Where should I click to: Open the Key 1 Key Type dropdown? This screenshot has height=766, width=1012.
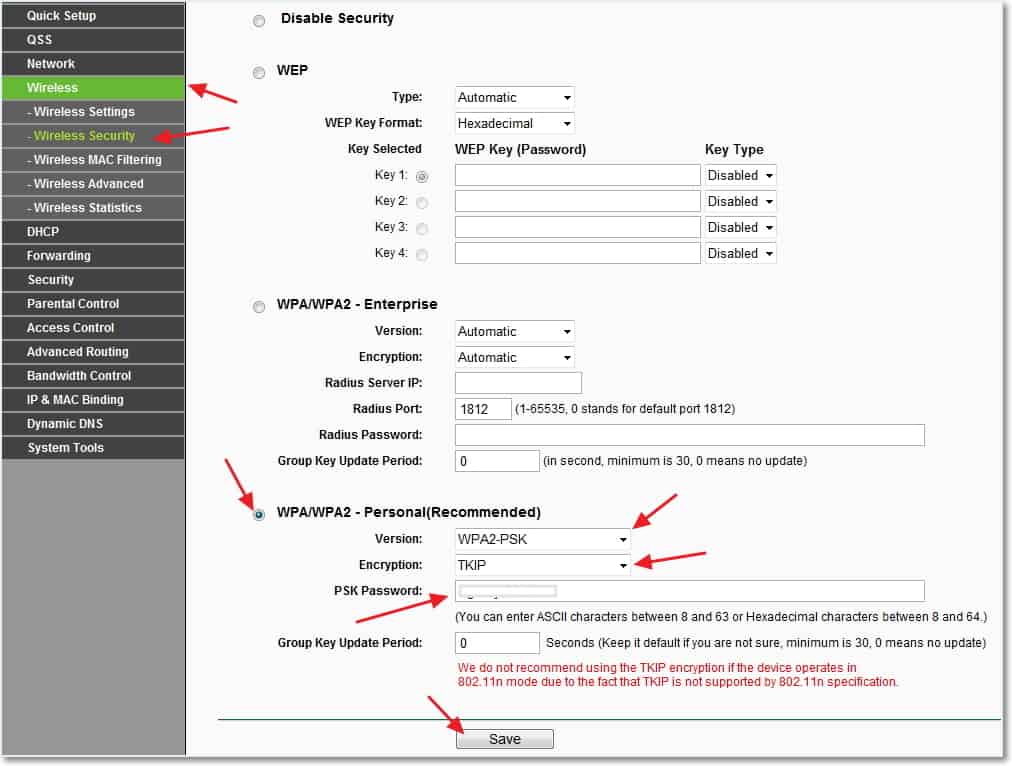point(740,176)
